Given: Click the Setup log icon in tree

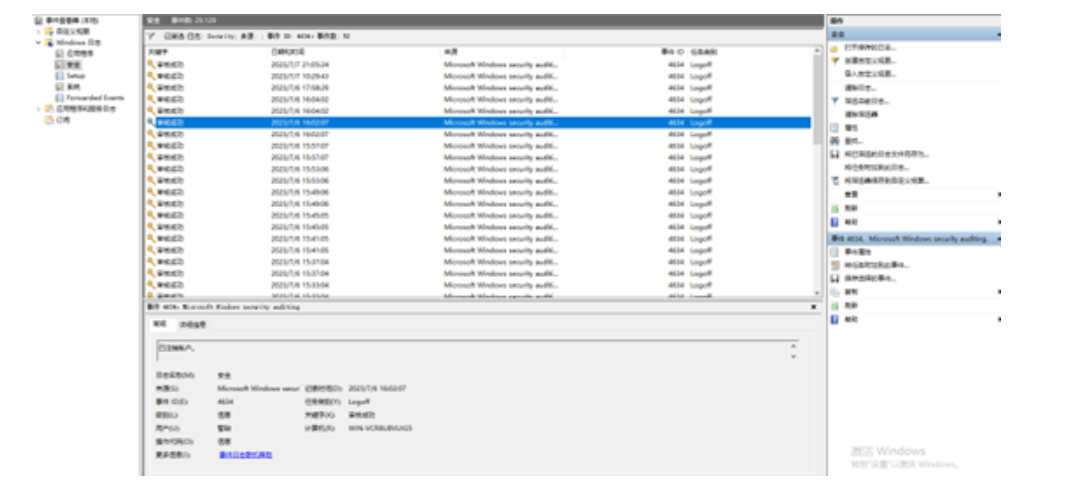Looking at the screenshot, I should point(59,75).
